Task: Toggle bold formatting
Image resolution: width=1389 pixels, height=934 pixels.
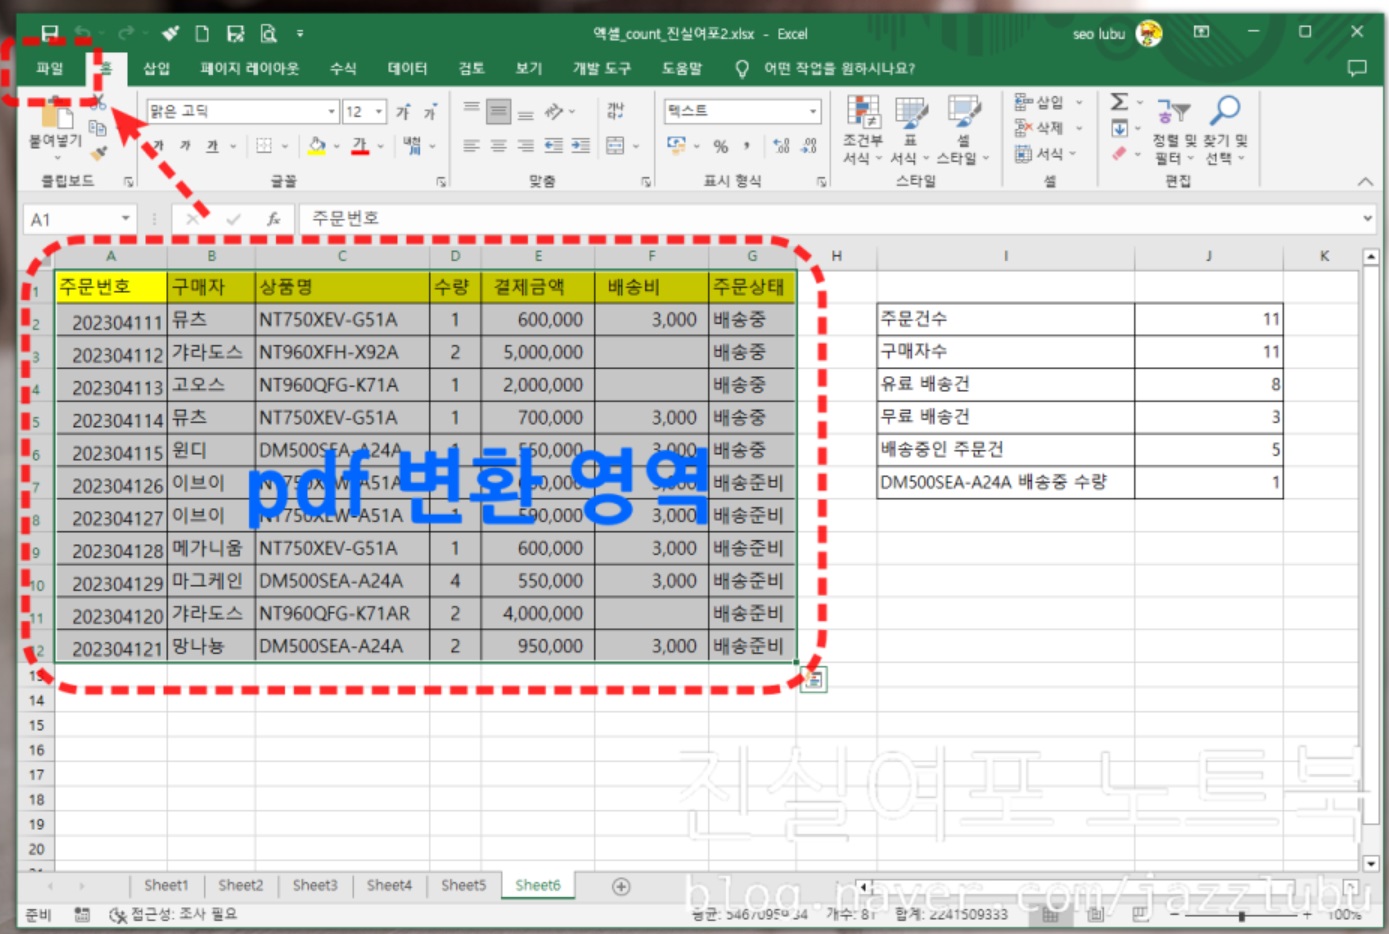Action: coord(158,146)
